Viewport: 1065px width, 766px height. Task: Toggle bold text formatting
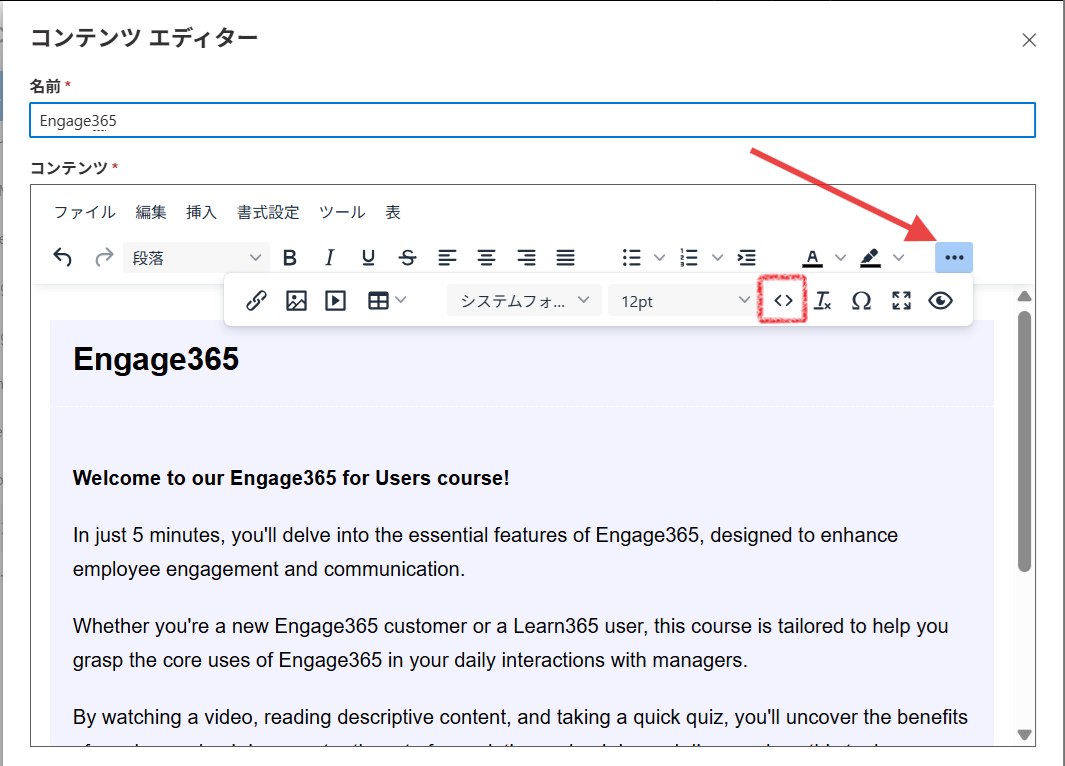click(x=289, y=257)
